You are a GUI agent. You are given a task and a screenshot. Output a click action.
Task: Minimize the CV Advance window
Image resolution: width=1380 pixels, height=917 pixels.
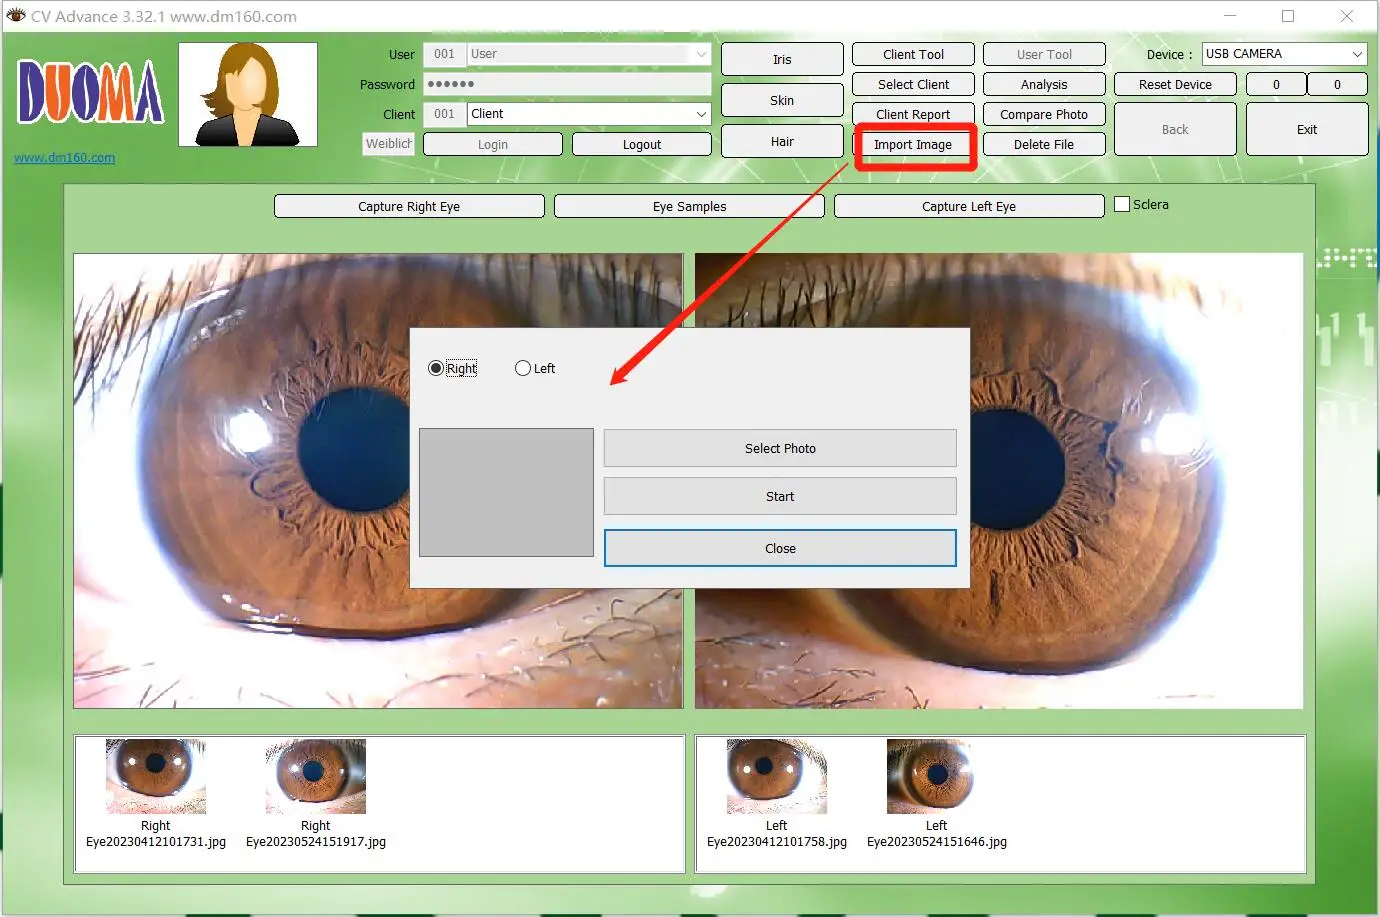pyautogui.click(x=1230, y=16)
